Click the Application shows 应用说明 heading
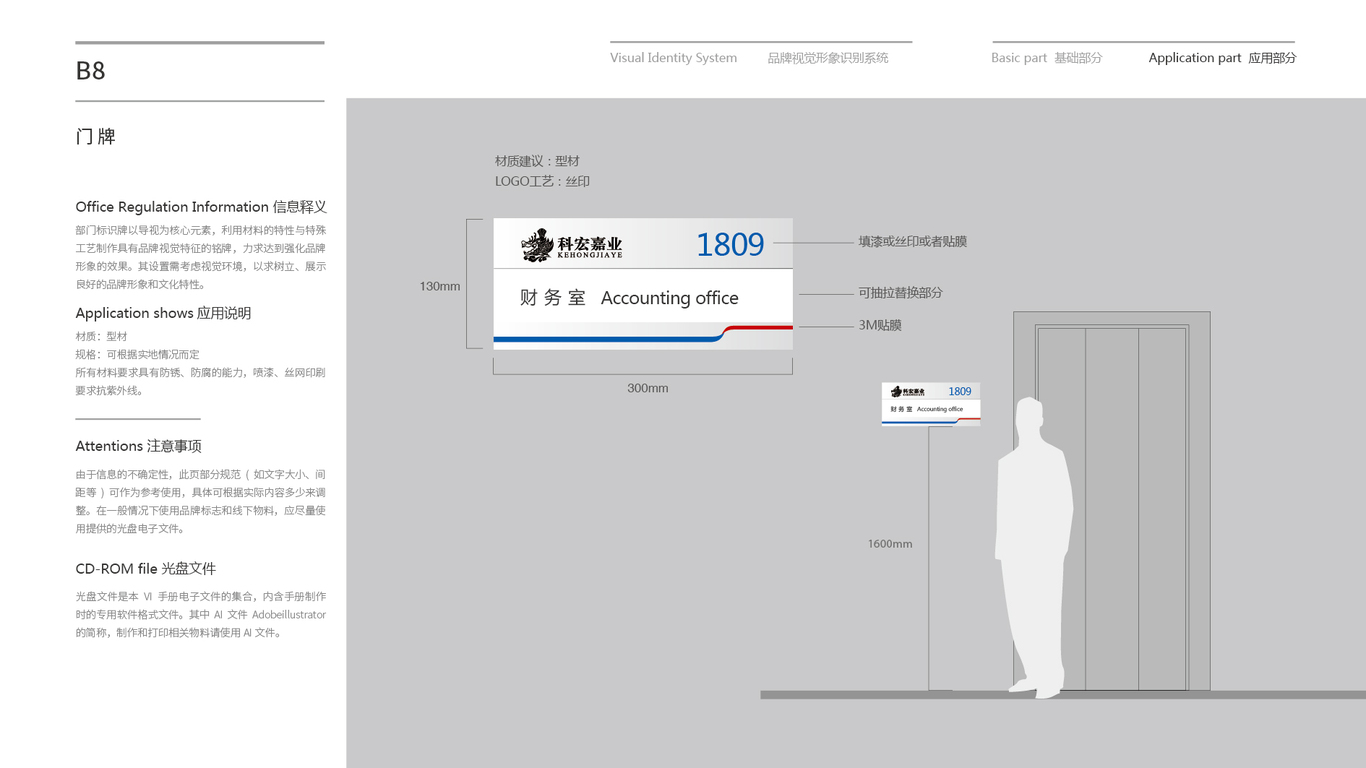This screenshot has width=1366, height=768. pos(163,313)
